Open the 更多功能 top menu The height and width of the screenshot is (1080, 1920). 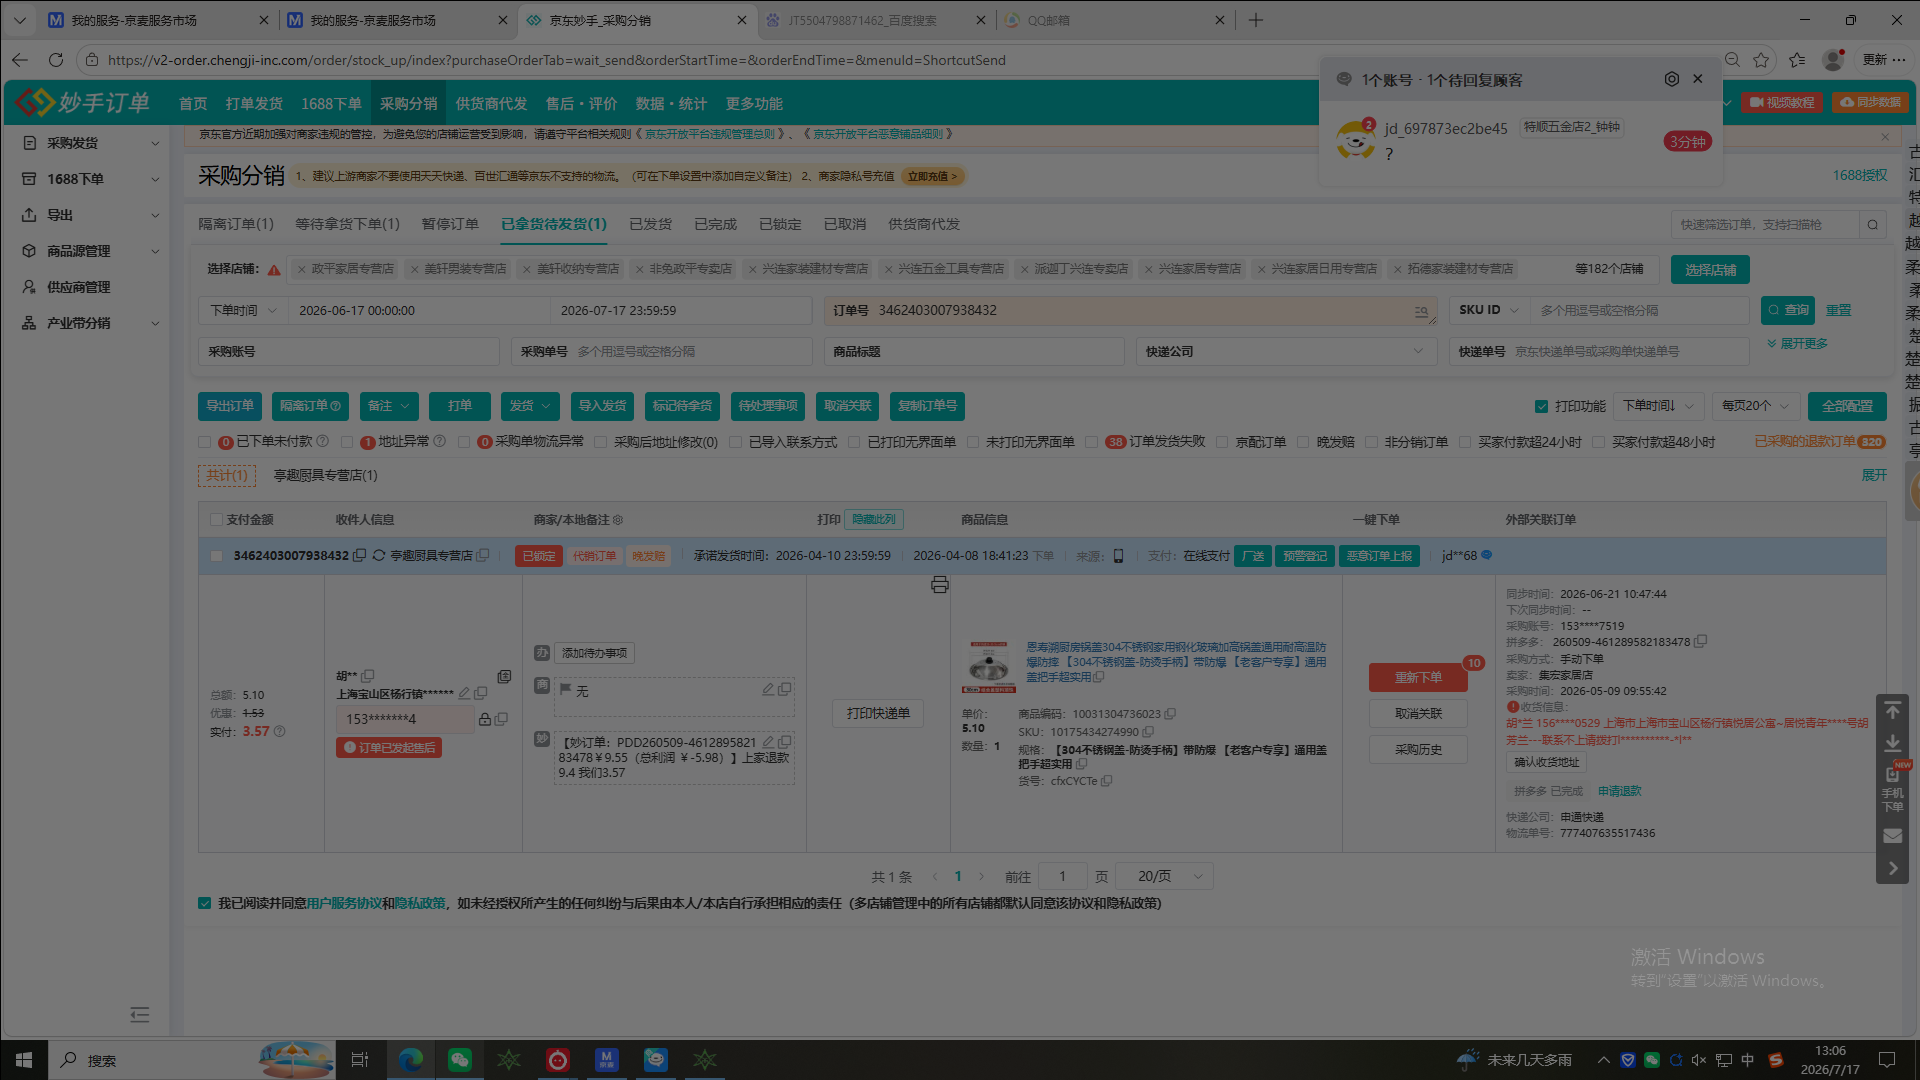[754, 104]
